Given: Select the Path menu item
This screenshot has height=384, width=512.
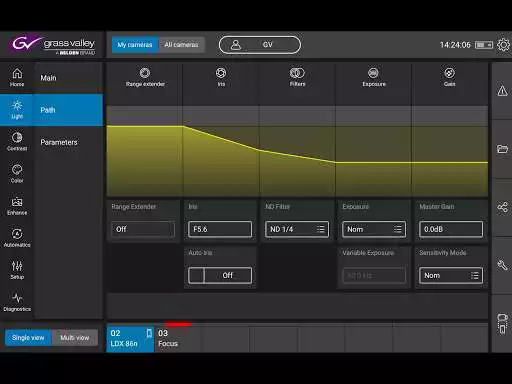Looking at the screenshot, I should (x=68, y=110).
